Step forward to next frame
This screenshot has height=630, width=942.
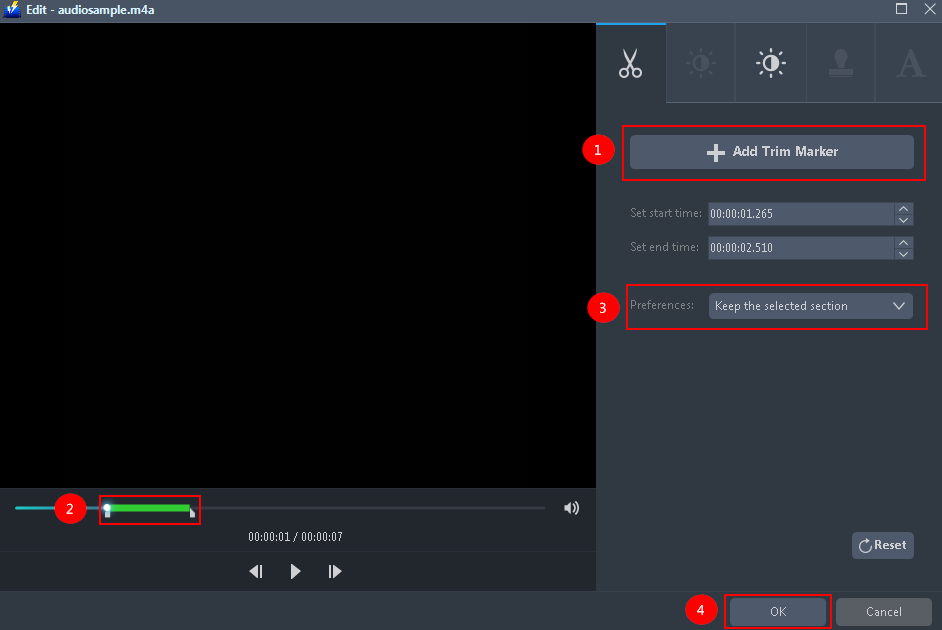[335, 571]
